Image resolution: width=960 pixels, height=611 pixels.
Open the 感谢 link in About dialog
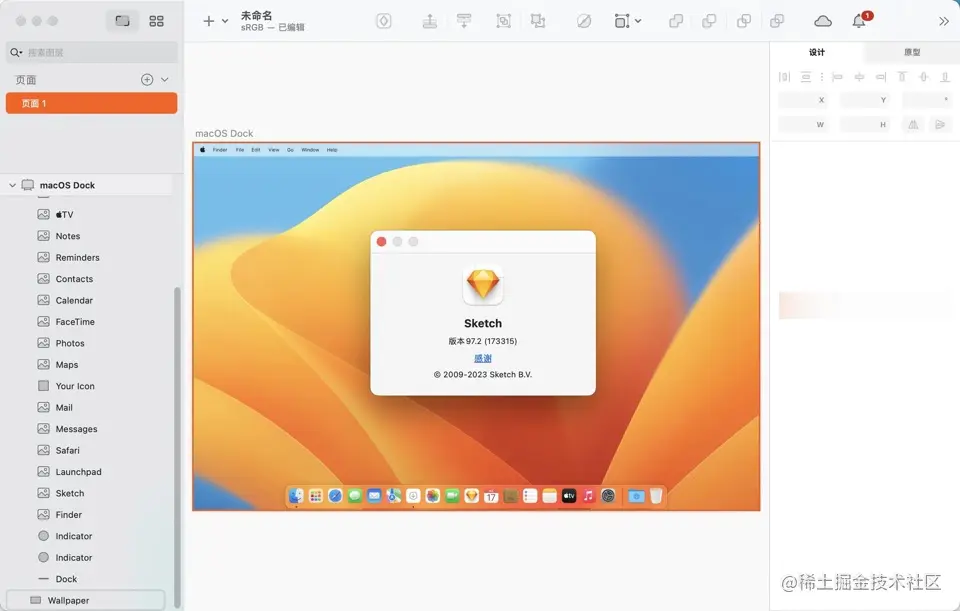click(482, 358)
